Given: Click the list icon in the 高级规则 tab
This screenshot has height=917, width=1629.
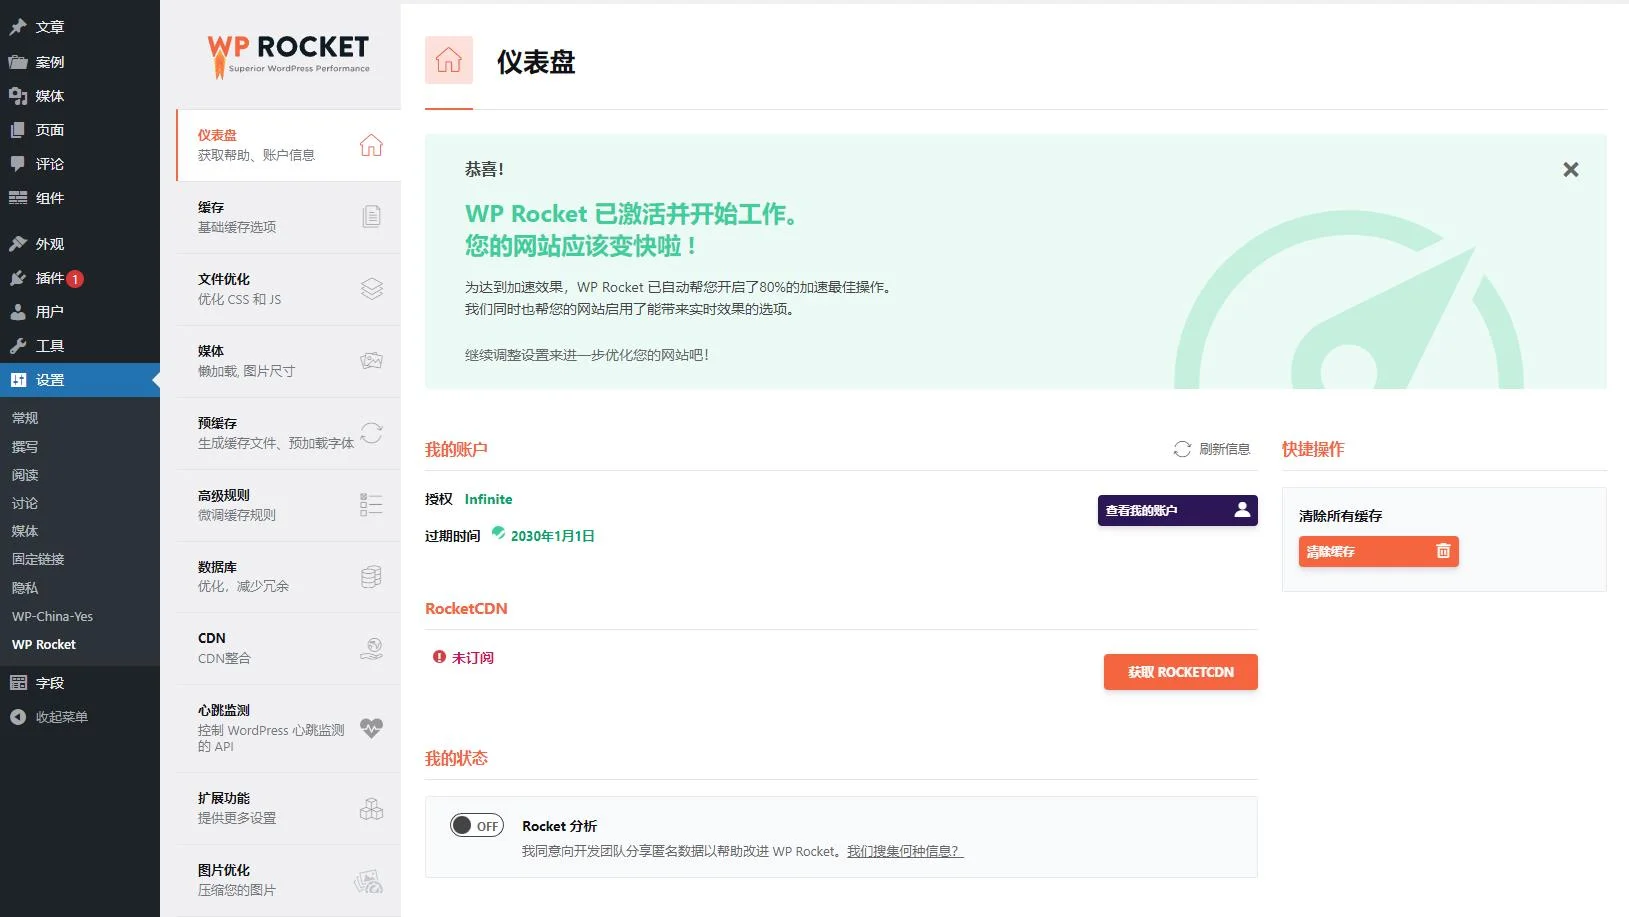Looking at the screenshot, I should [371, 505].
